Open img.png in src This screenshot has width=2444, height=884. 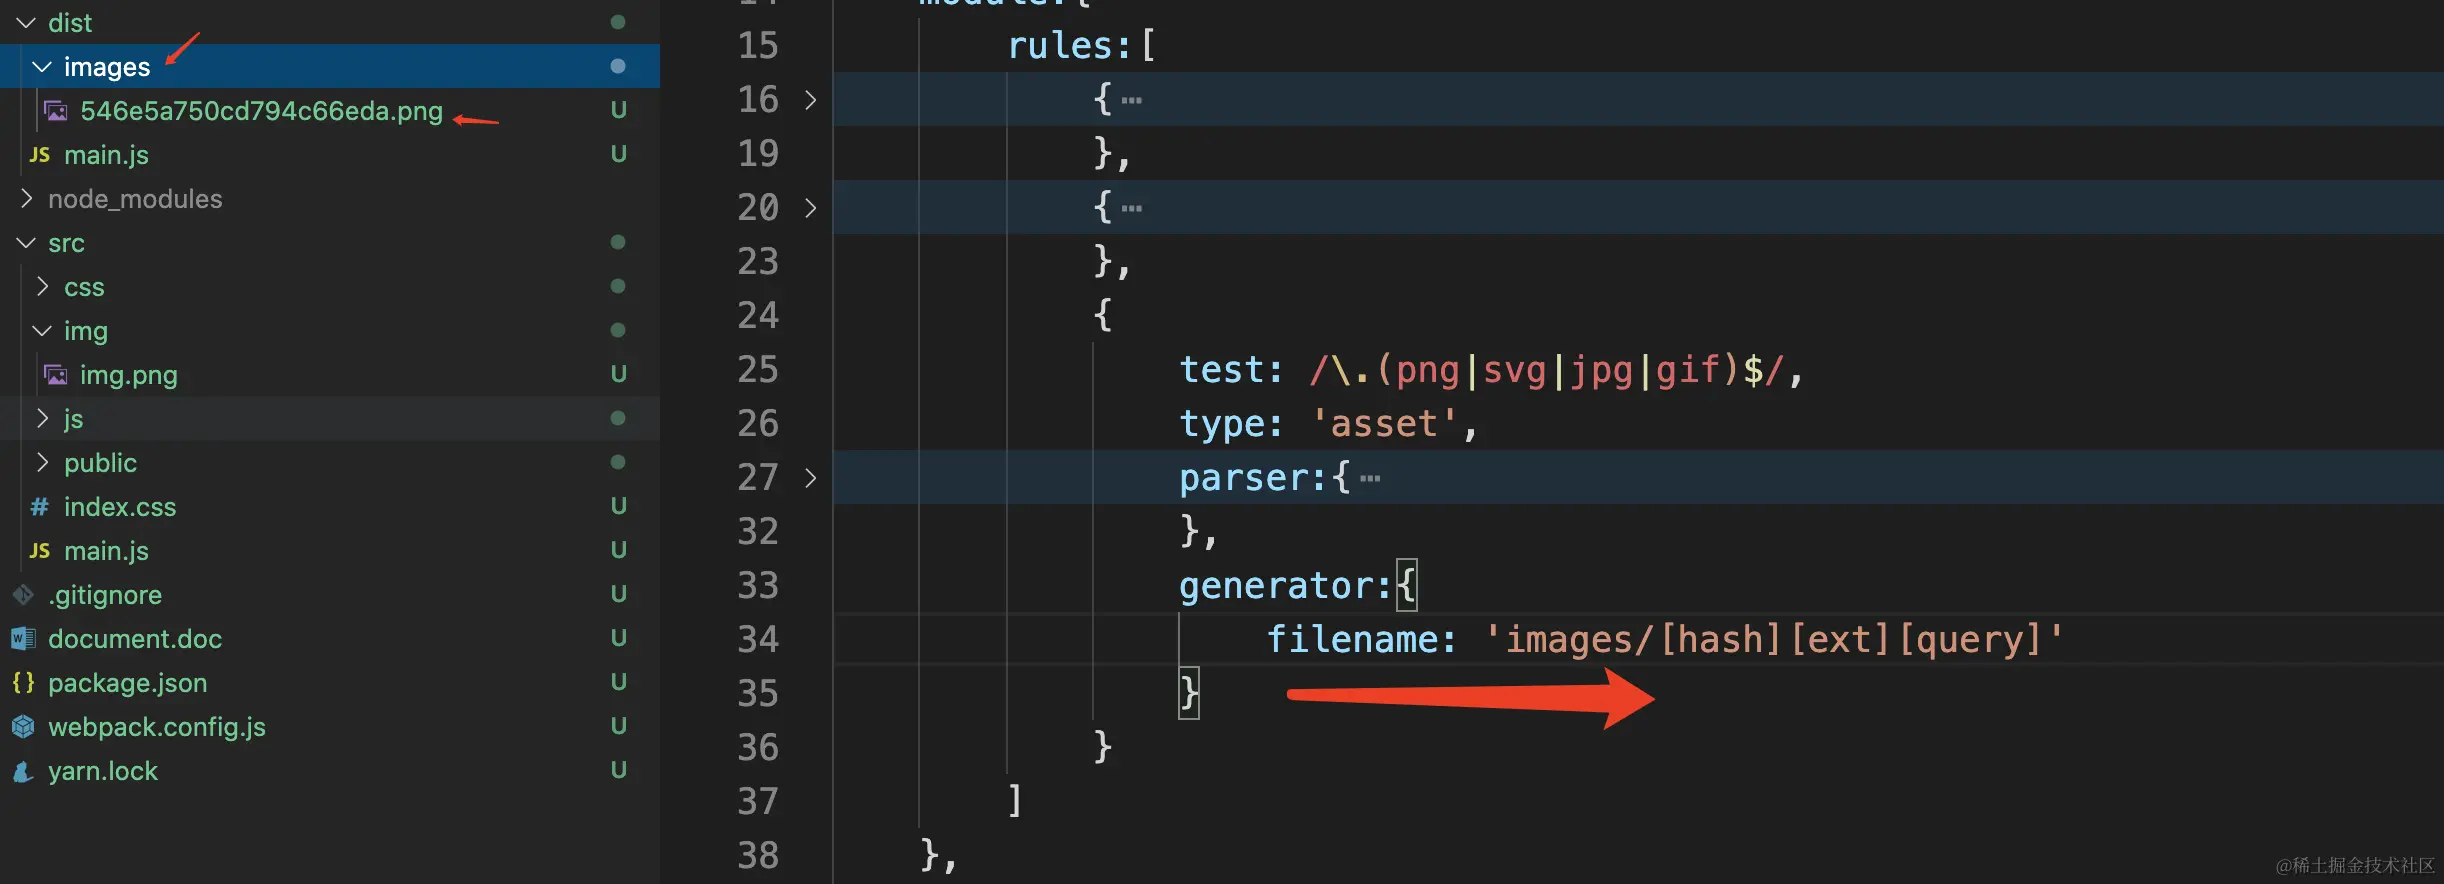tap(129, 375)
